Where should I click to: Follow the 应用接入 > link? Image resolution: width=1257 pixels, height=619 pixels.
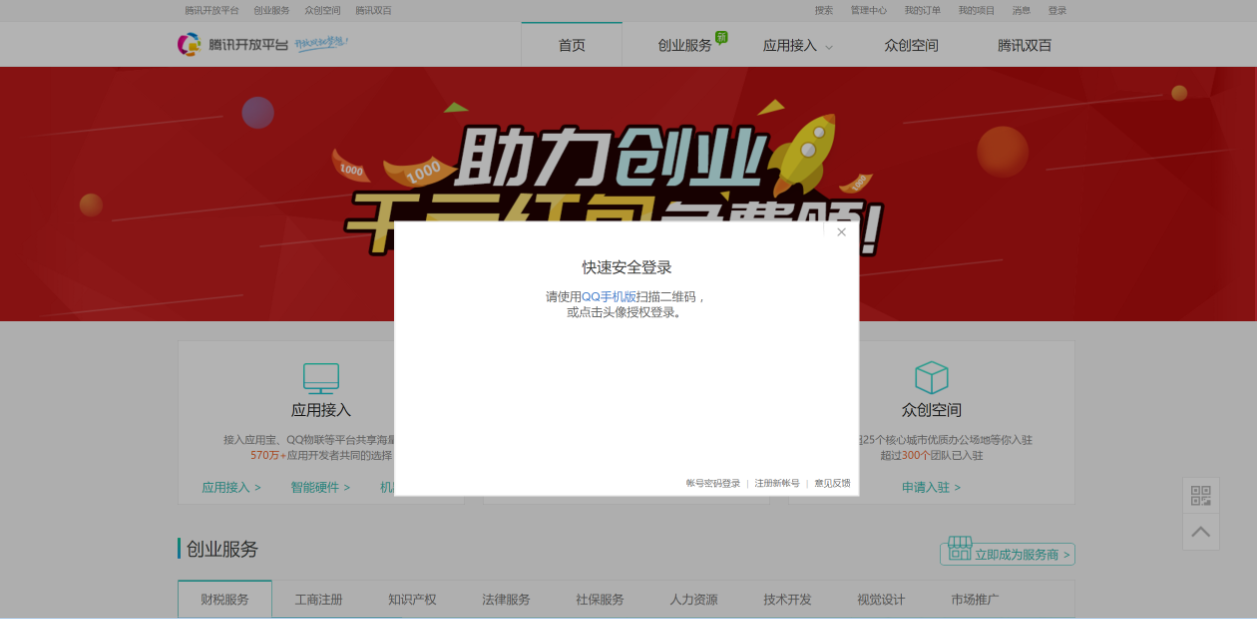click(231, 487)
